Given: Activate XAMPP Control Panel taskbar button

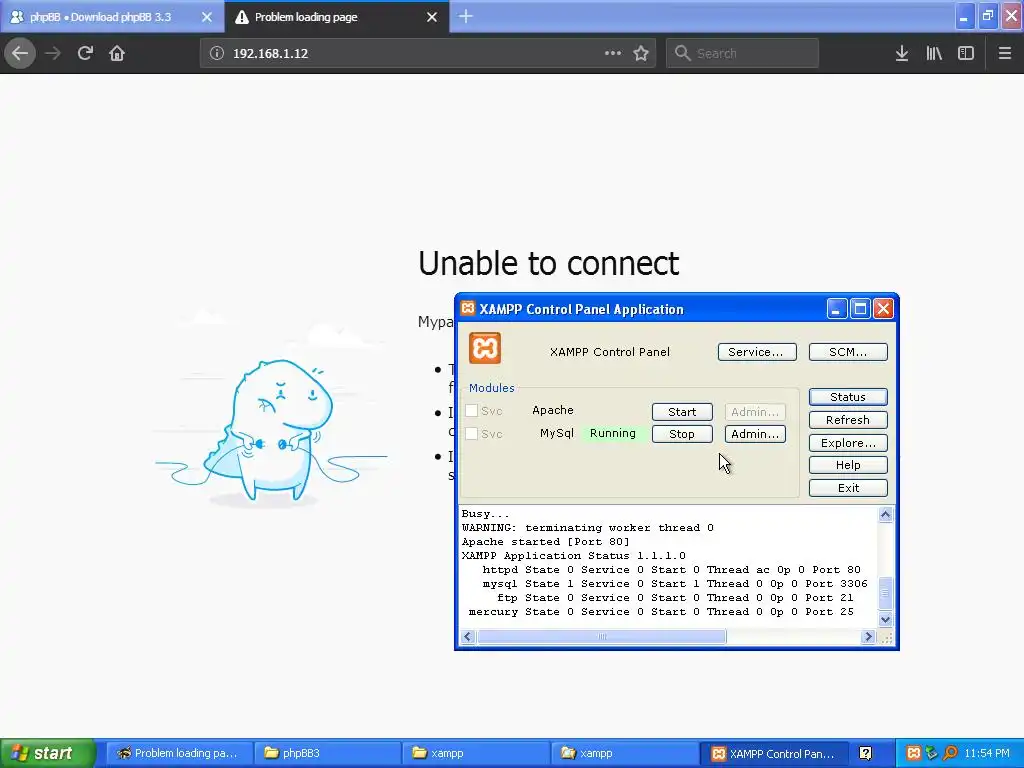Looking at the screenshot, I should pyautogui.click(x=775, y=754).
